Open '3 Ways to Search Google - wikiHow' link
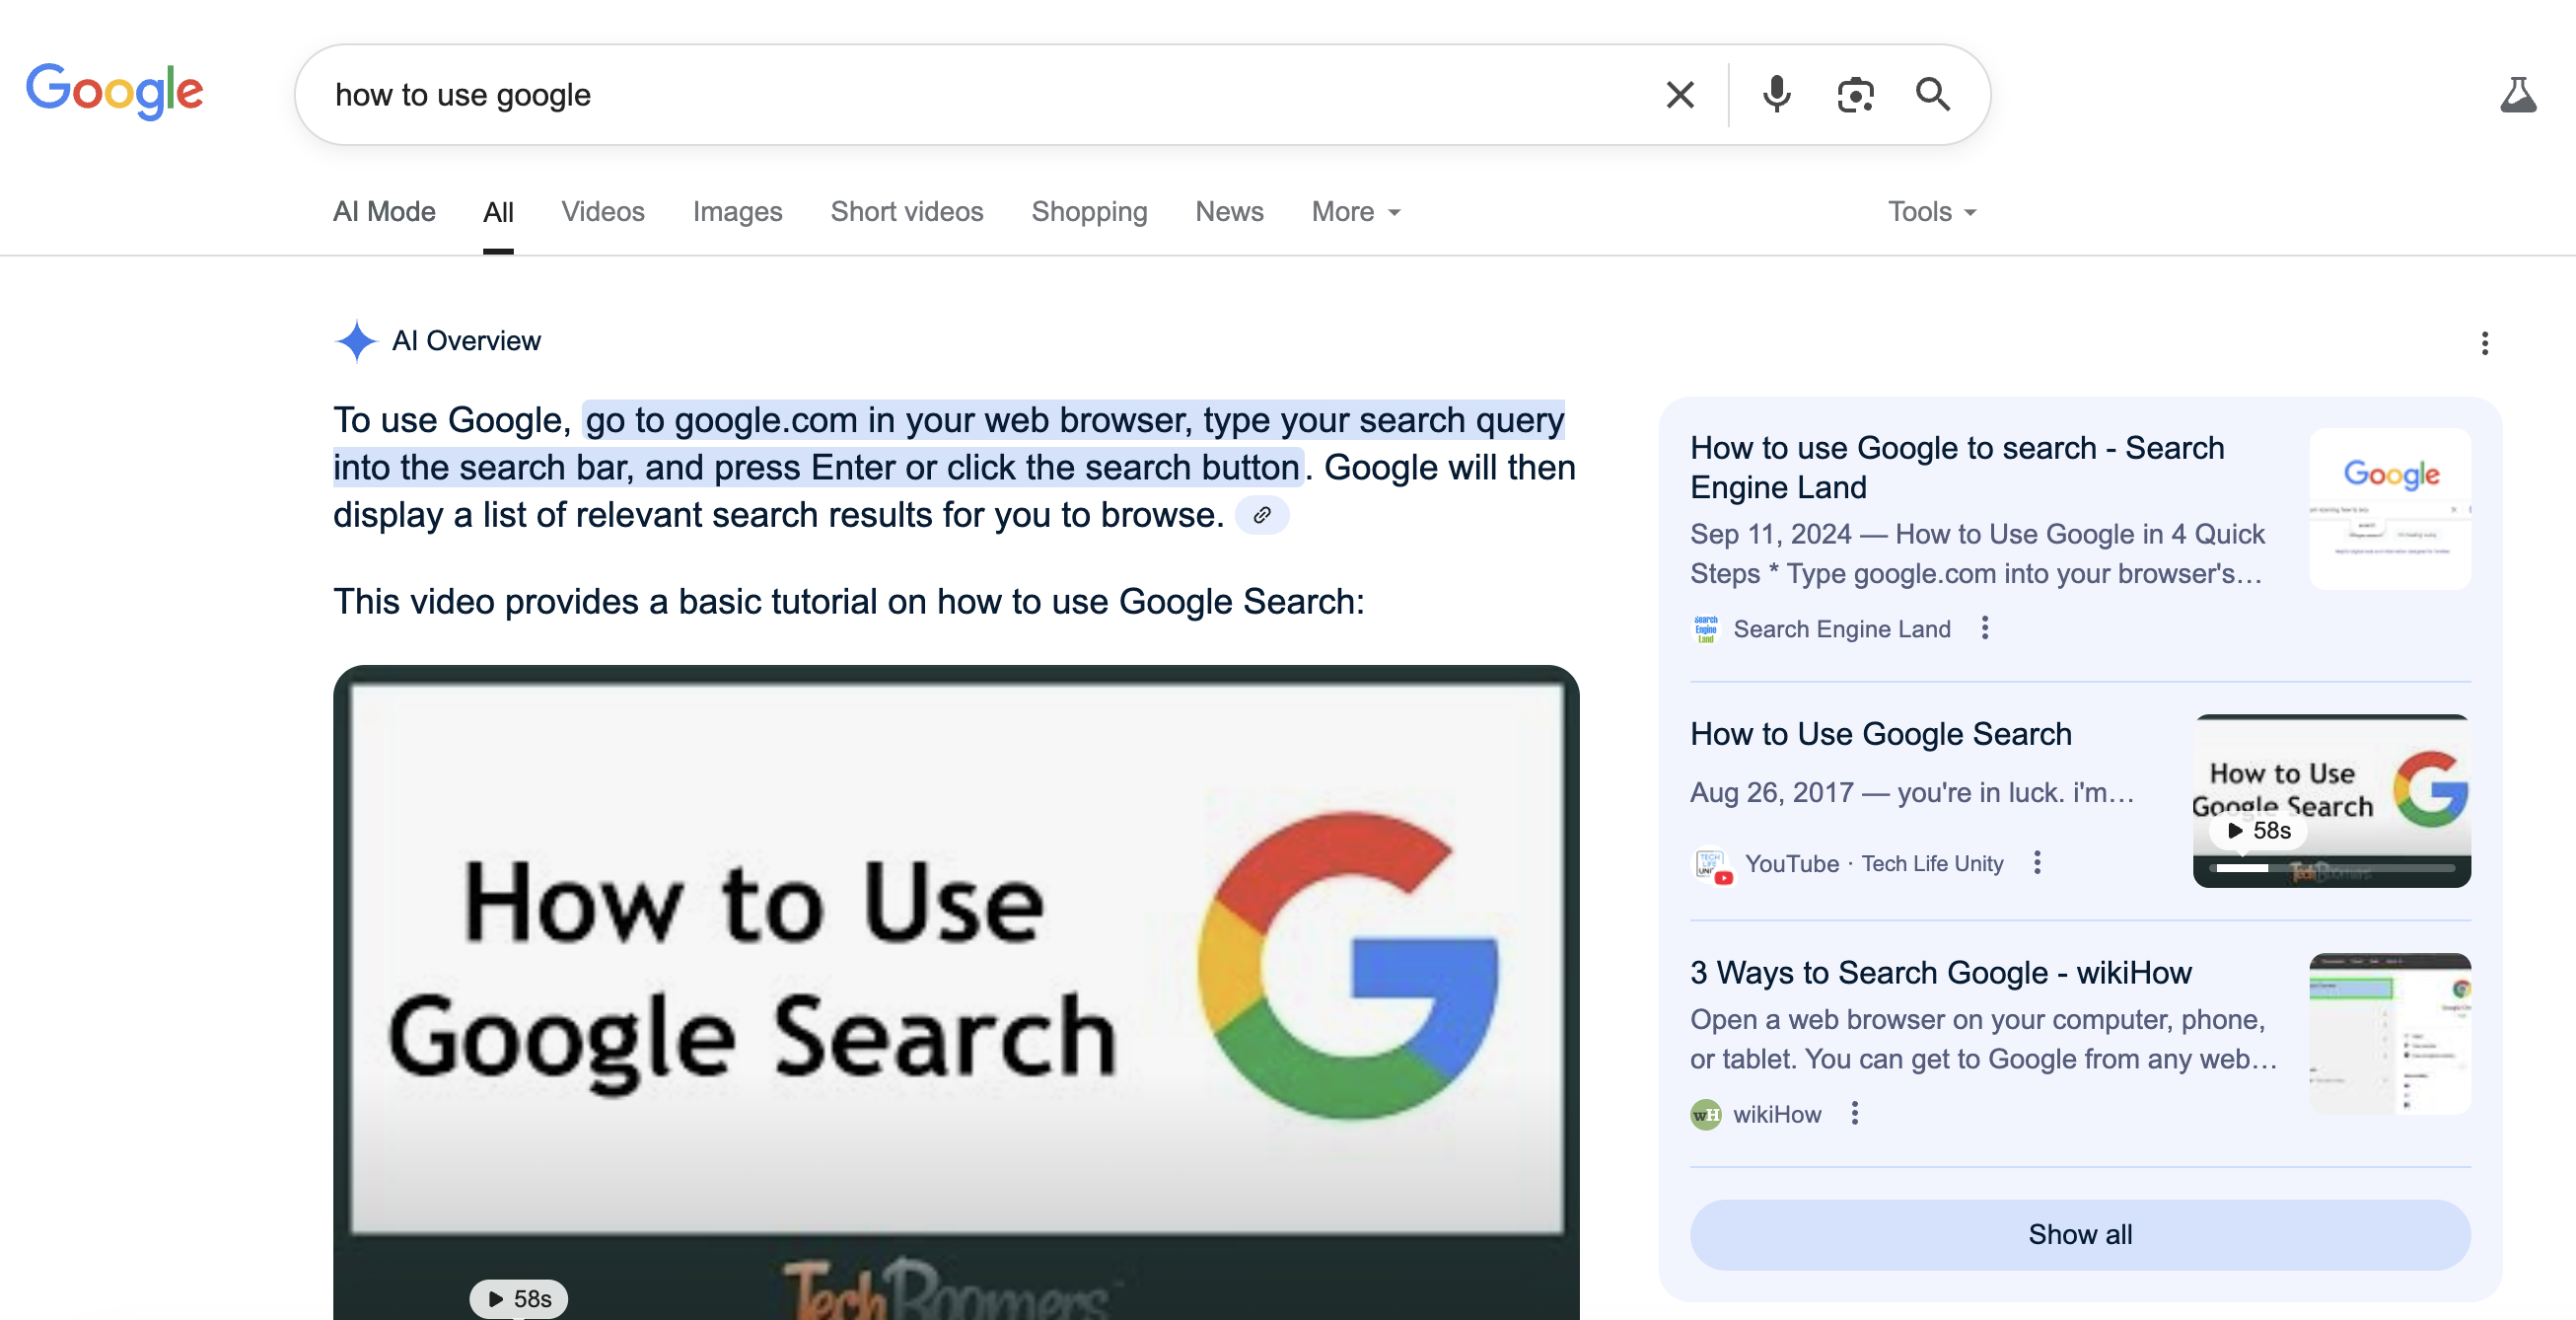 tap(1940, 972)
